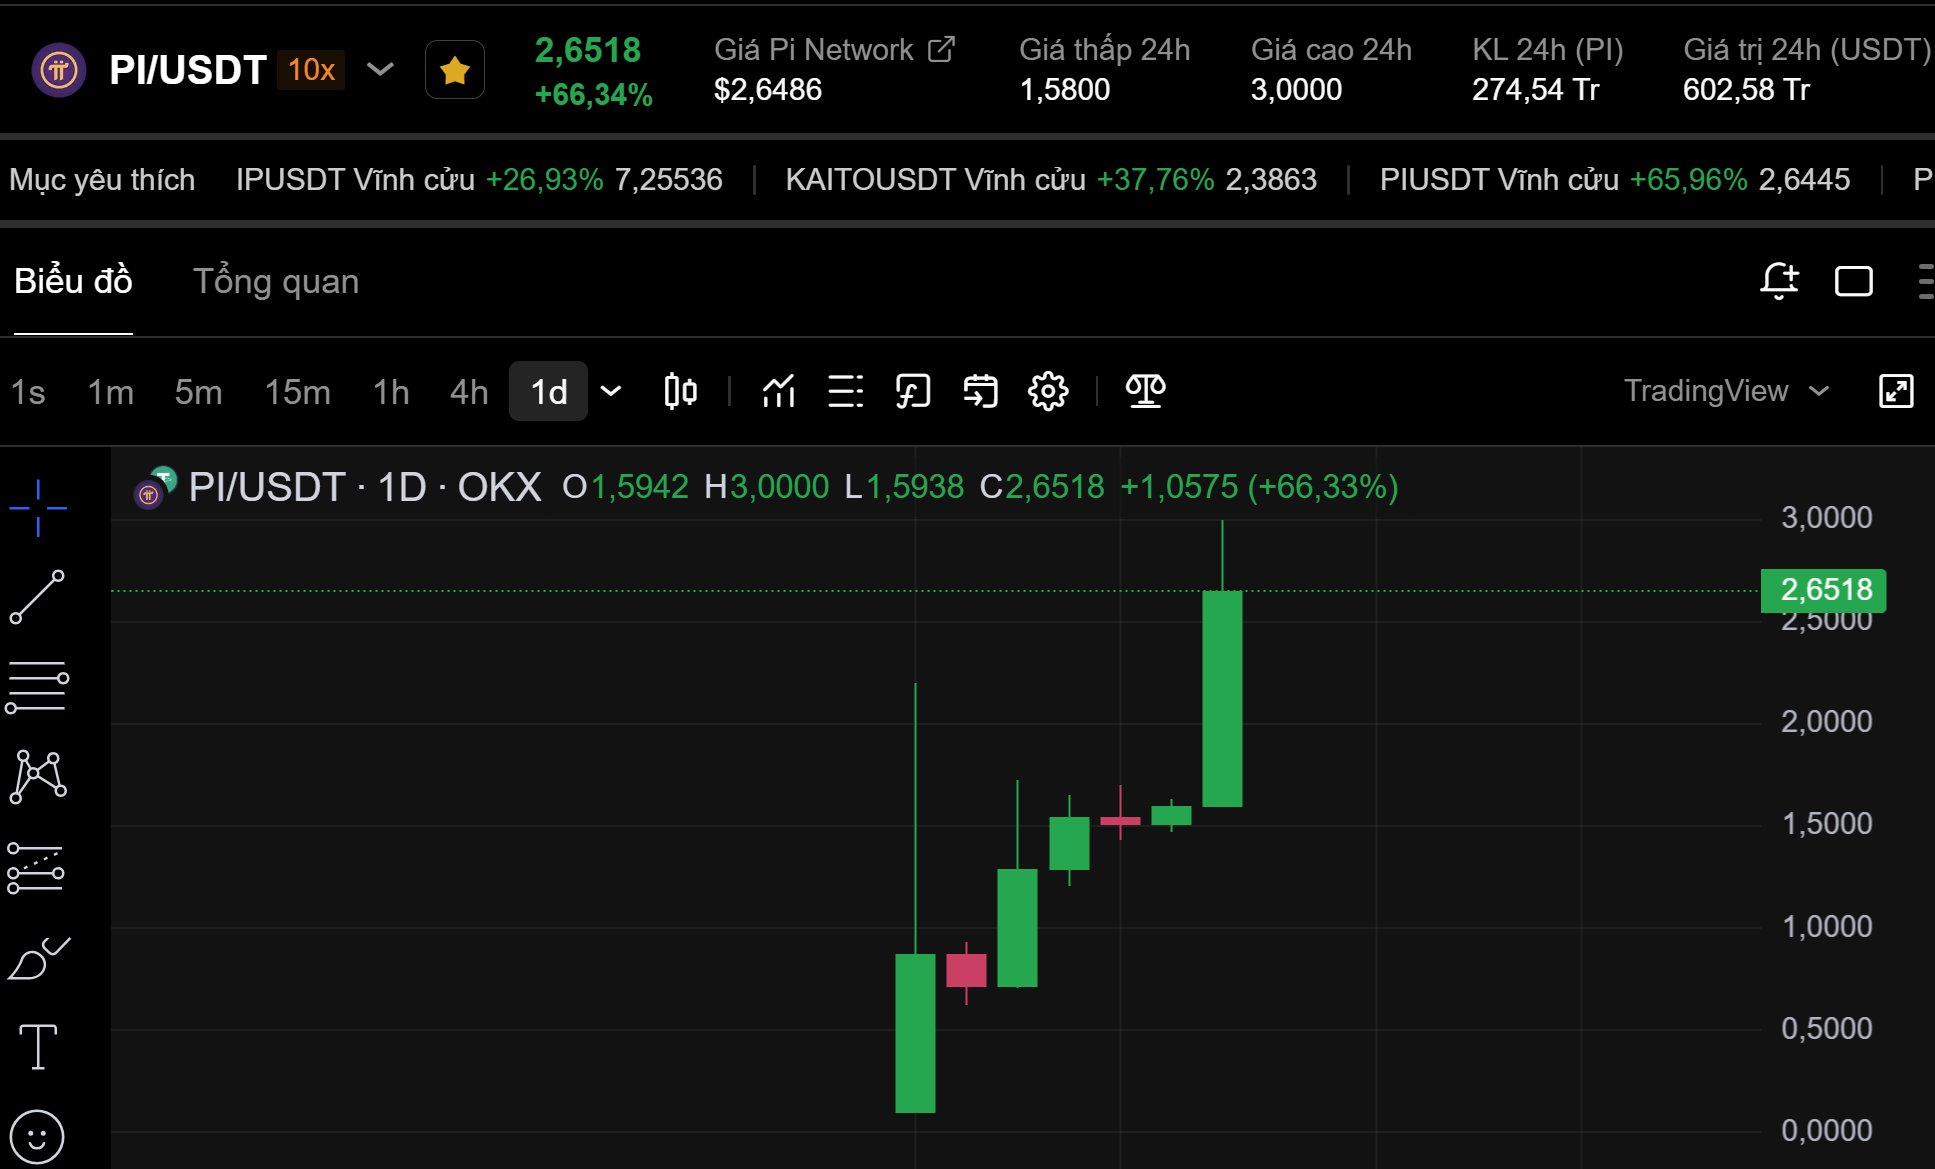Click the first green candle on chart
The width and height of the screenshot is (1935, 1169).
[915, 1032]
